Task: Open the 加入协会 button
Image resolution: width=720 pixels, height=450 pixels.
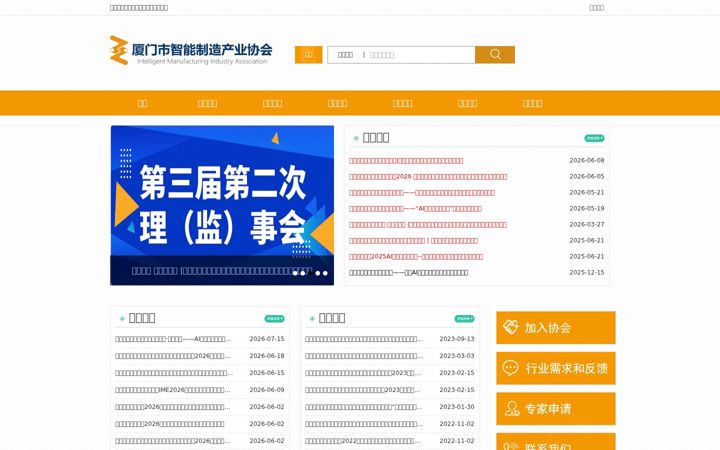Action: (x=556, y=327)
